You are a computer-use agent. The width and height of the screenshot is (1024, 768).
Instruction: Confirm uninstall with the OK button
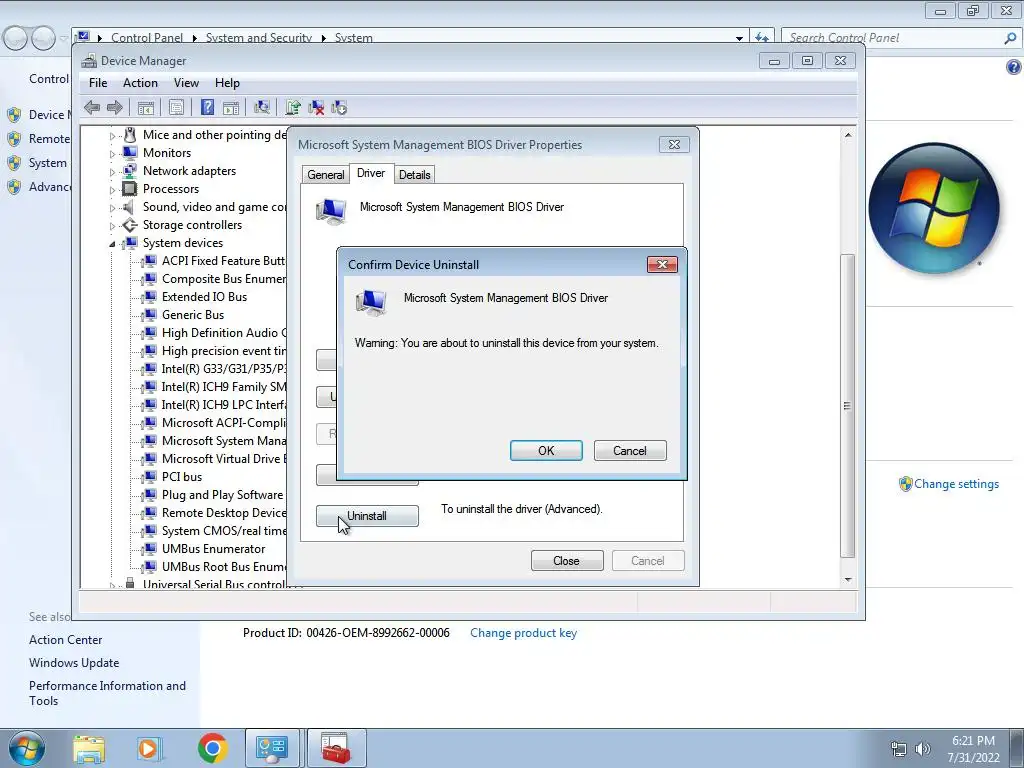(x=546, y=451)
